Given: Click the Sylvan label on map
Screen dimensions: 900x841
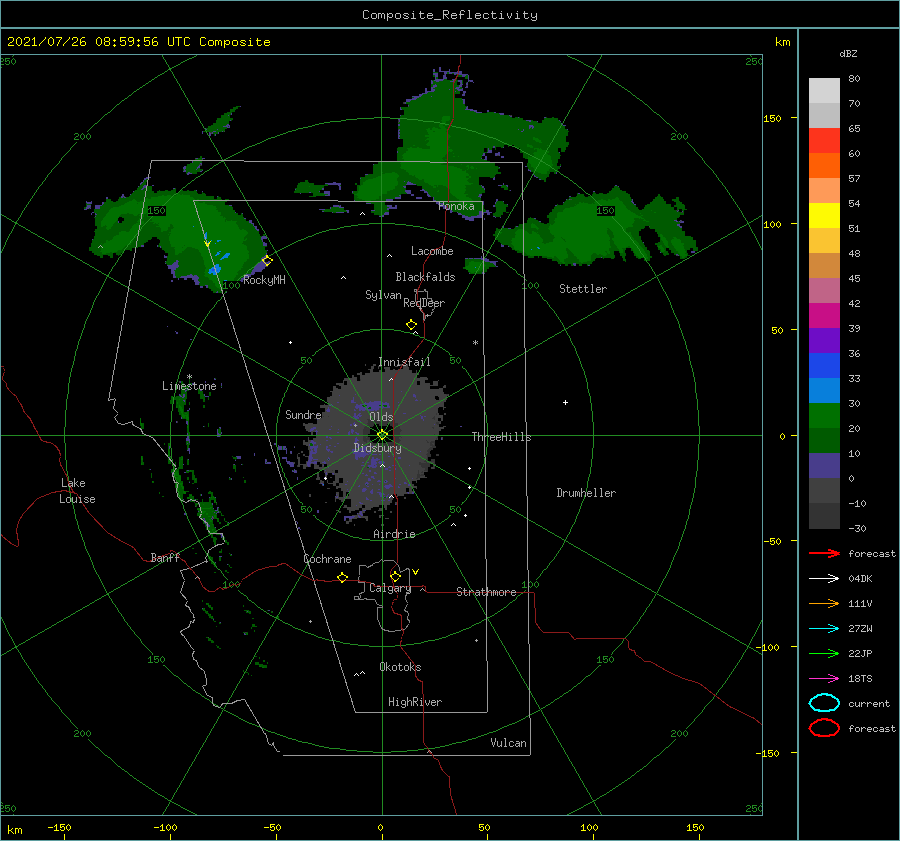Looking at the screenshot, I should click(383, 295).
